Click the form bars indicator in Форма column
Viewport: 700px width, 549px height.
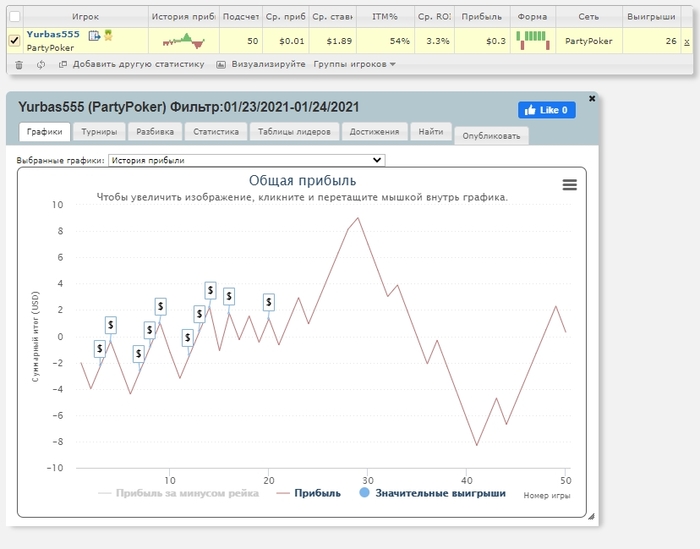533,40
